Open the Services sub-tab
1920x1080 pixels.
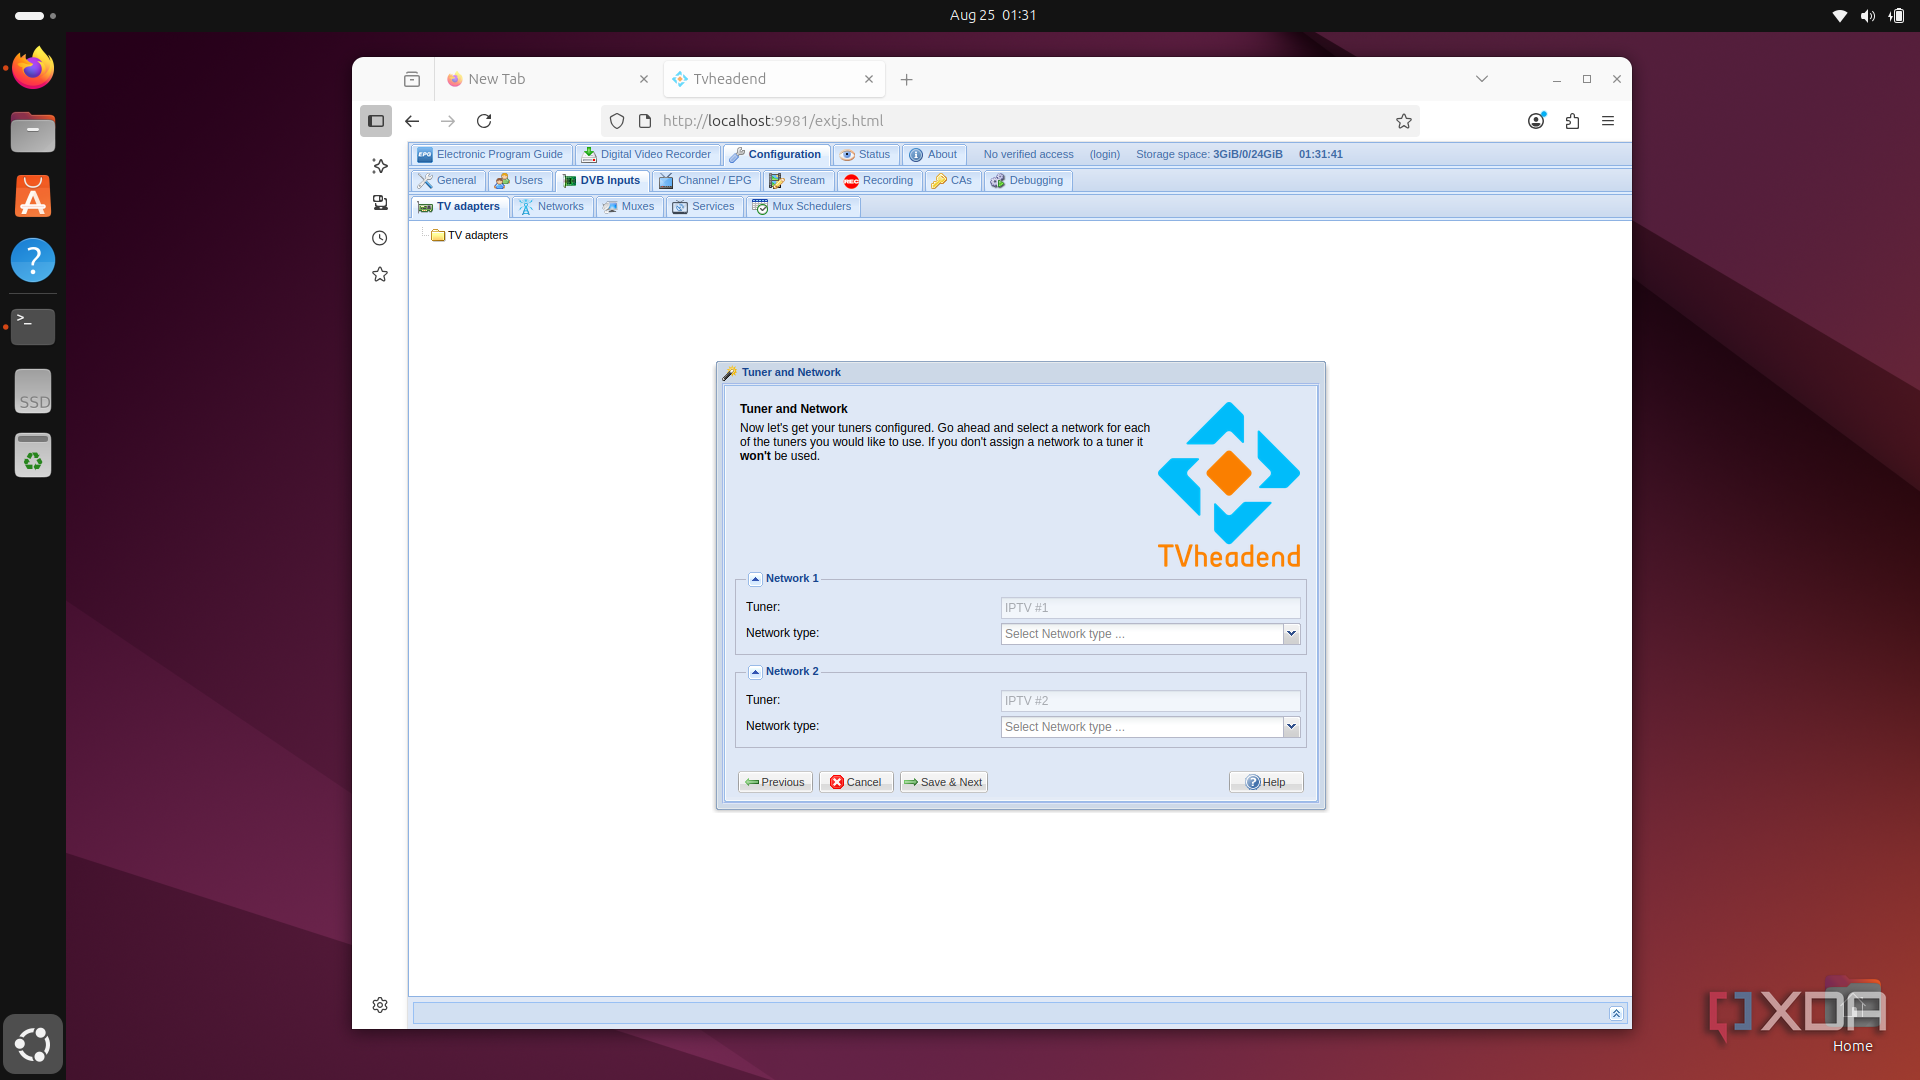coord(704,206)
